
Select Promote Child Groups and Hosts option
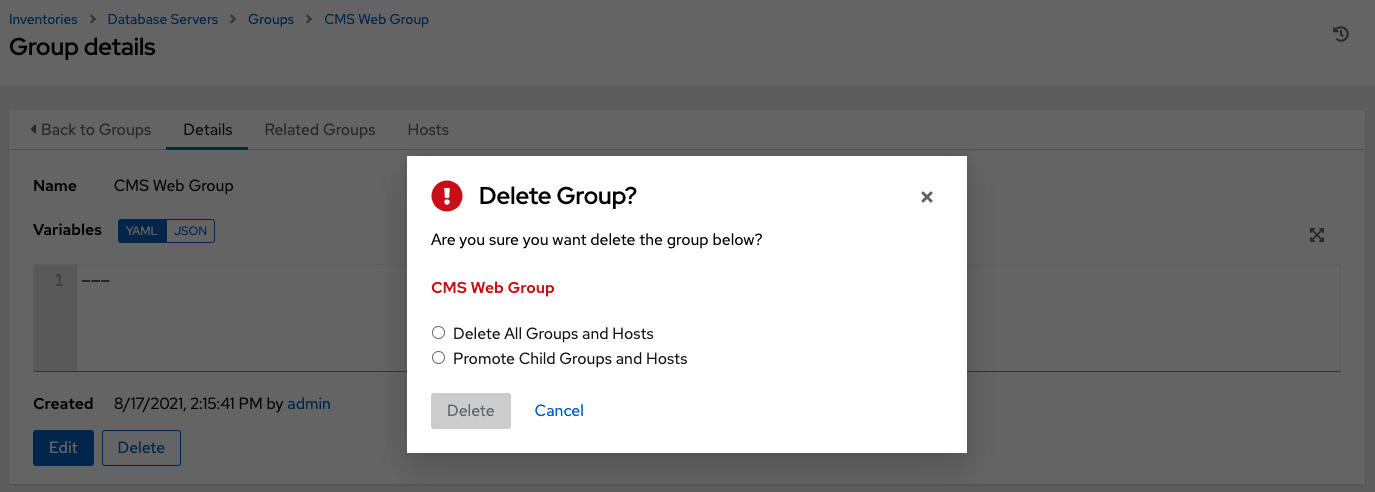(438, 358)
